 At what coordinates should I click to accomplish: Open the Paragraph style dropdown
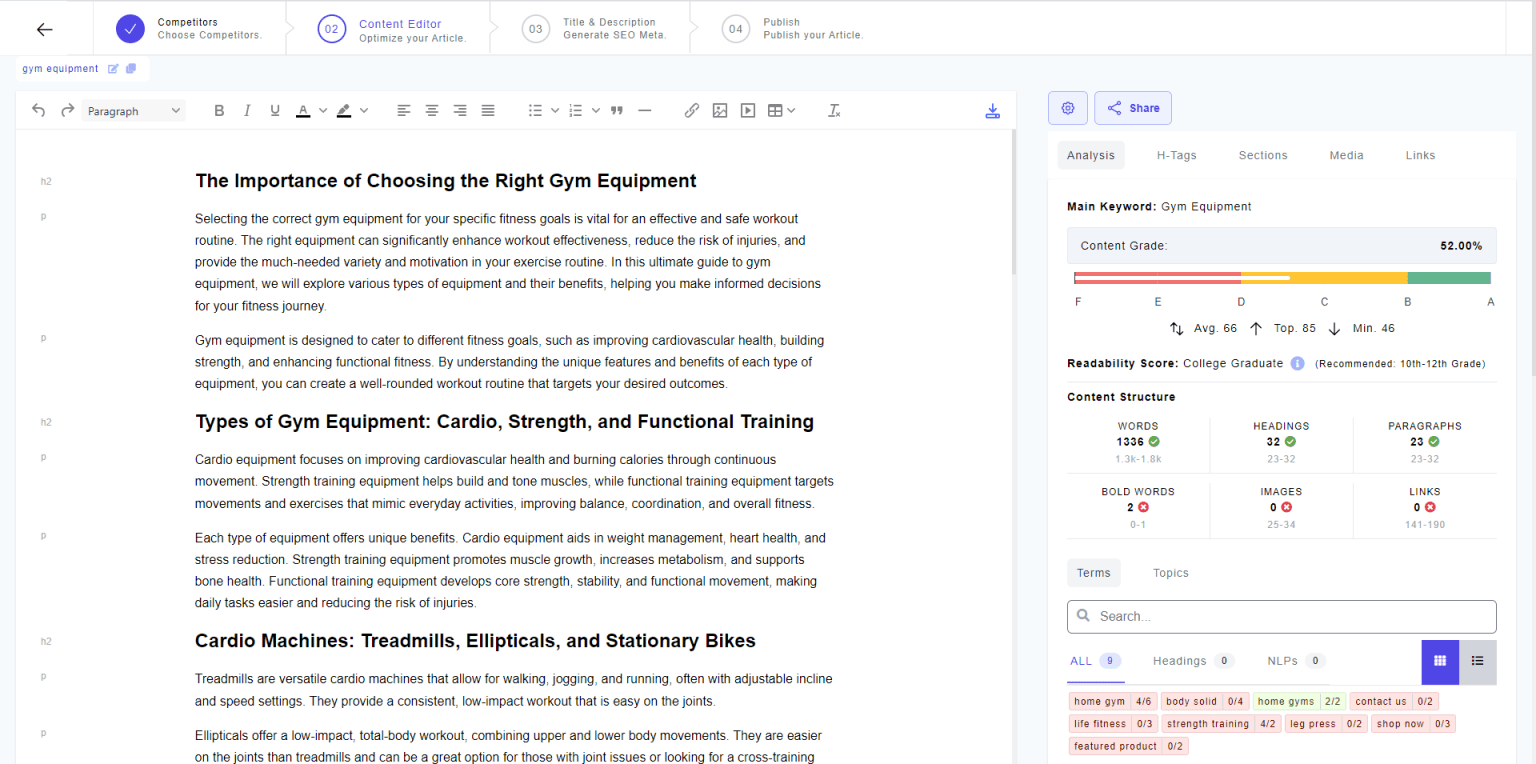(x=133, y=111)
